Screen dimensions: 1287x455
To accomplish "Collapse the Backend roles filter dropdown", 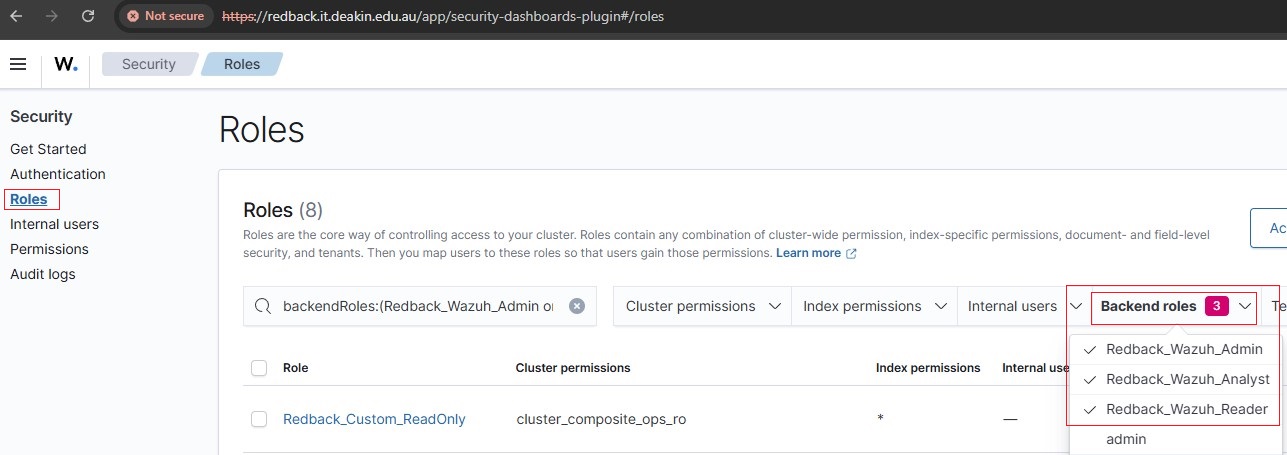I will [x=1174, y=306].
